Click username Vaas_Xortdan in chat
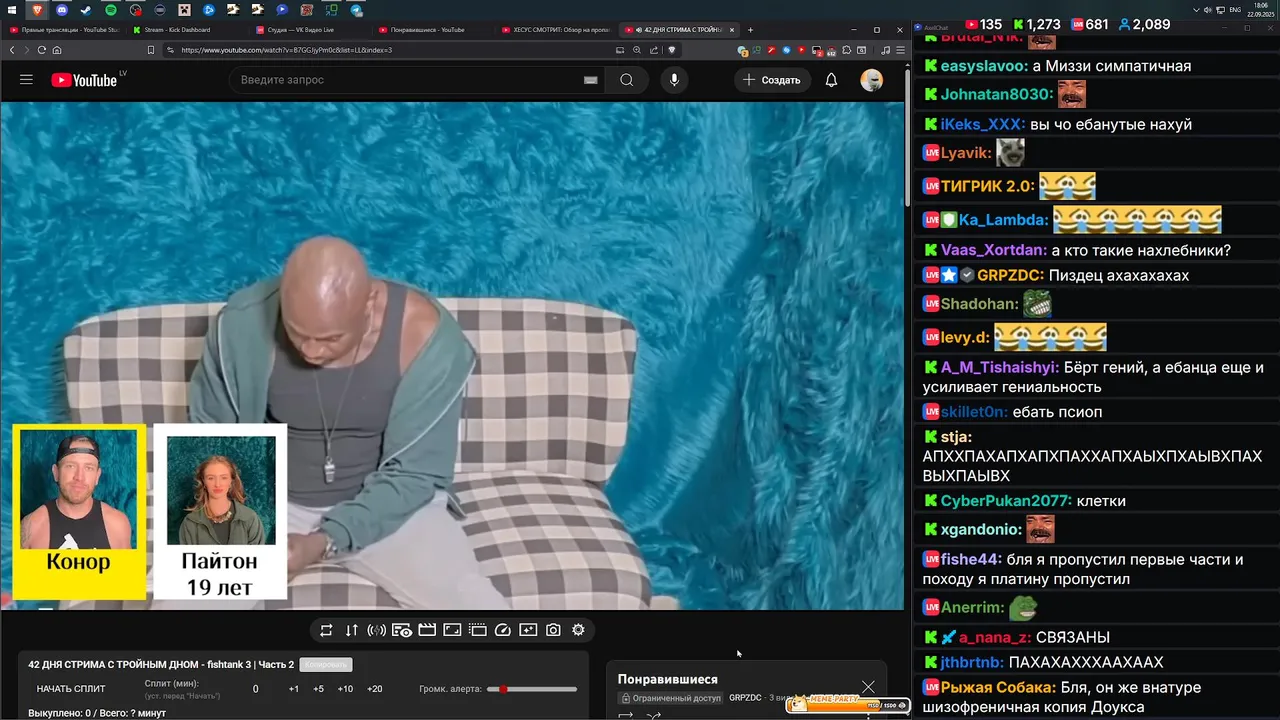The width and height of the screenshot is (1280, 720). 994,250
